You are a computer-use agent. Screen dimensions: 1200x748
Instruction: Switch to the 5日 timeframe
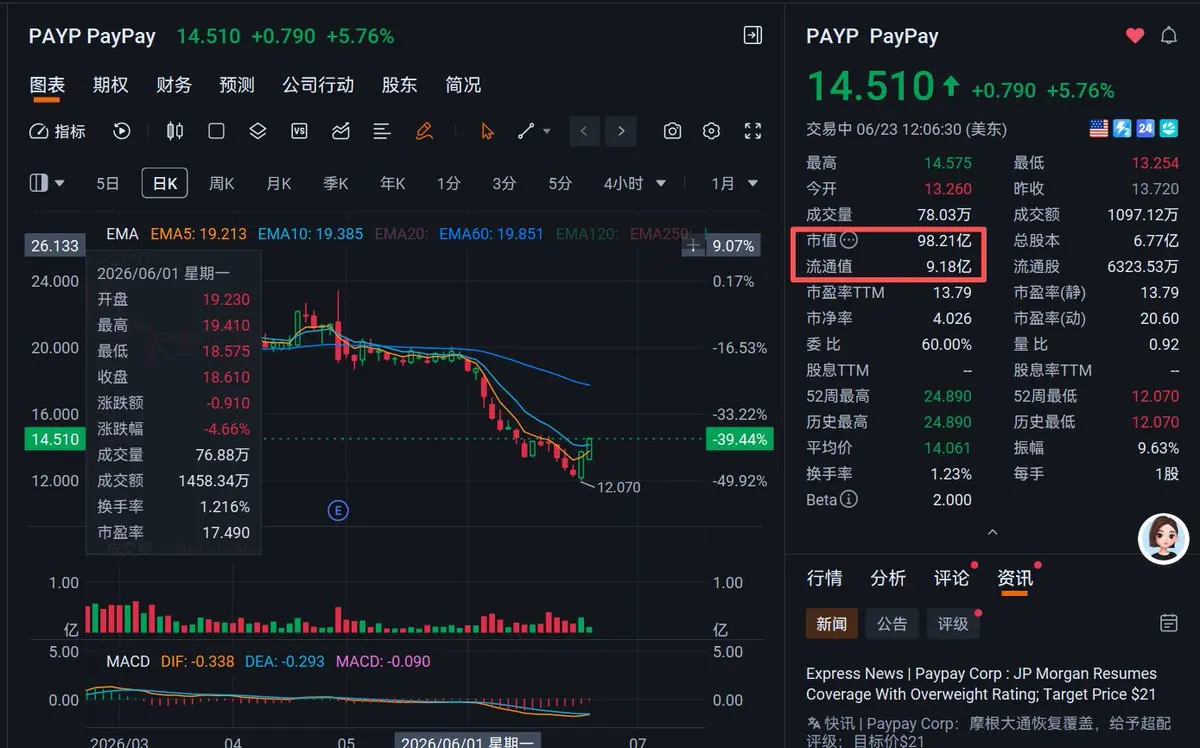point(108,183)
